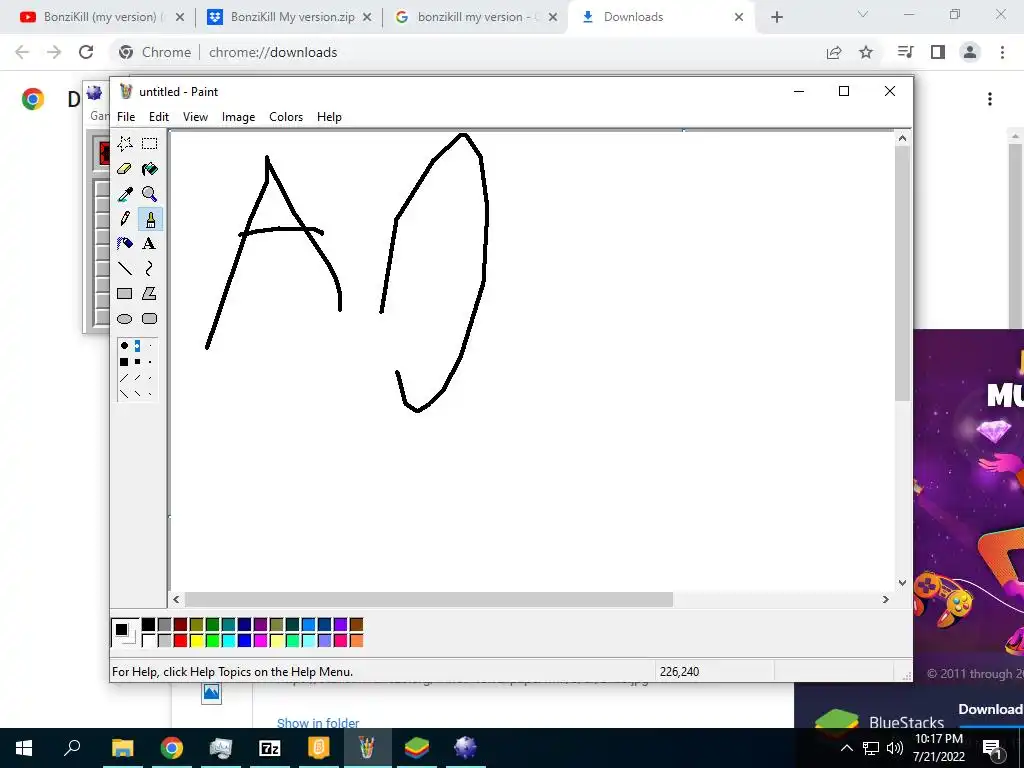Activate the Pick Color eyedropper tool
The image size is (1024, 768).
pos(125,194)
